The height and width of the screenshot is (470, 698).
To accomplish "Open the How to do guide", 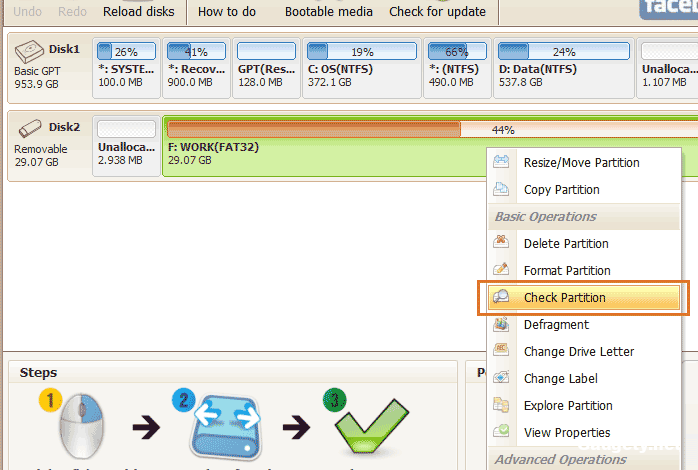I will [225, 12].
